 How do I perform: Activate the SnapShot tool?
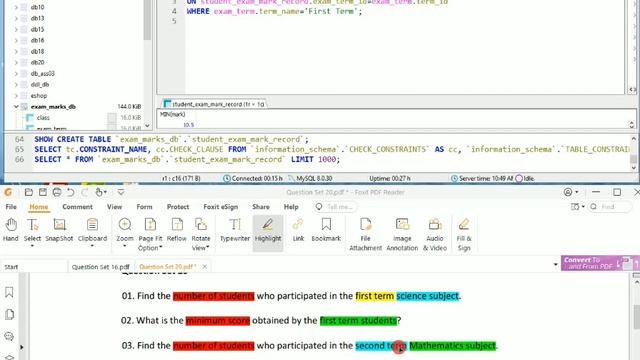pyautogui.click(x=59, y=230)
